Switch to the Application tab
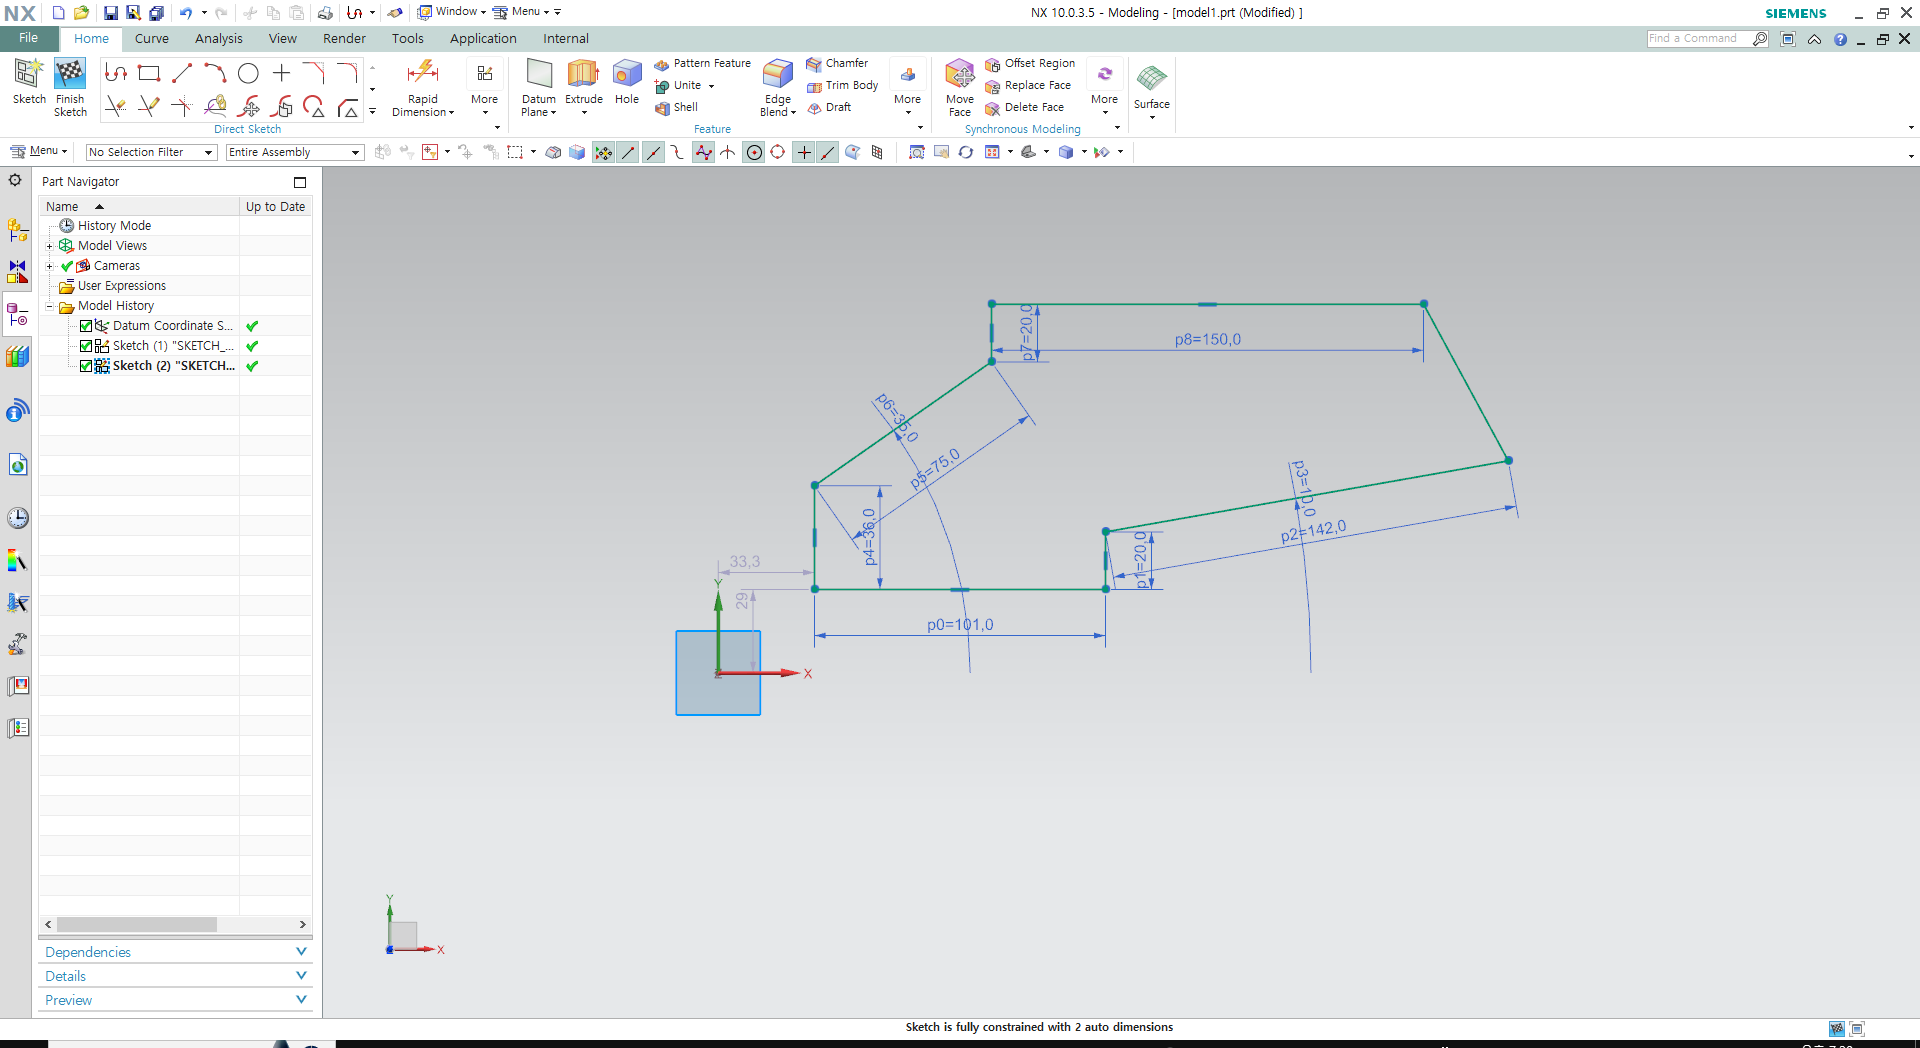Image resolution: width=1920 pixels, height=1048 pixels. (483, 39)
